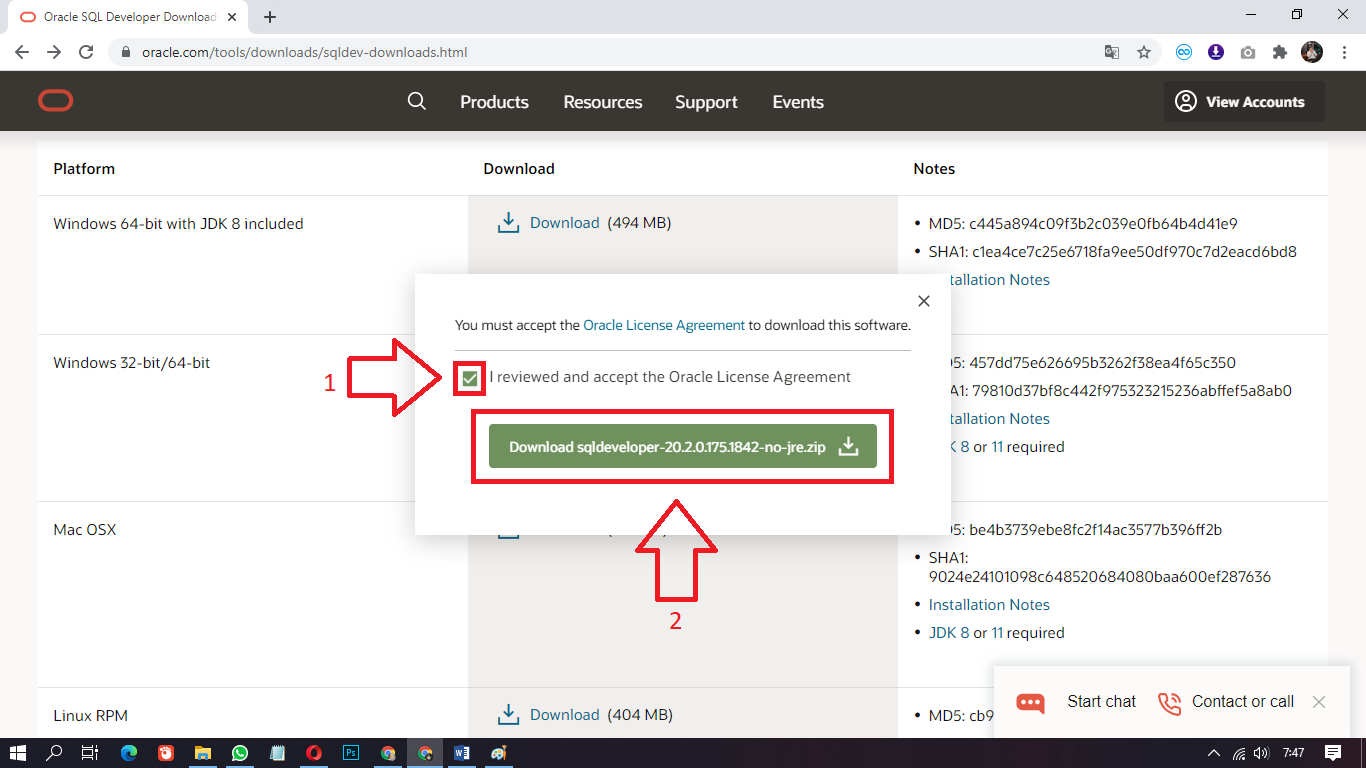
Task: Open Chrome's three-dot menu
Action: (1343, 52)
